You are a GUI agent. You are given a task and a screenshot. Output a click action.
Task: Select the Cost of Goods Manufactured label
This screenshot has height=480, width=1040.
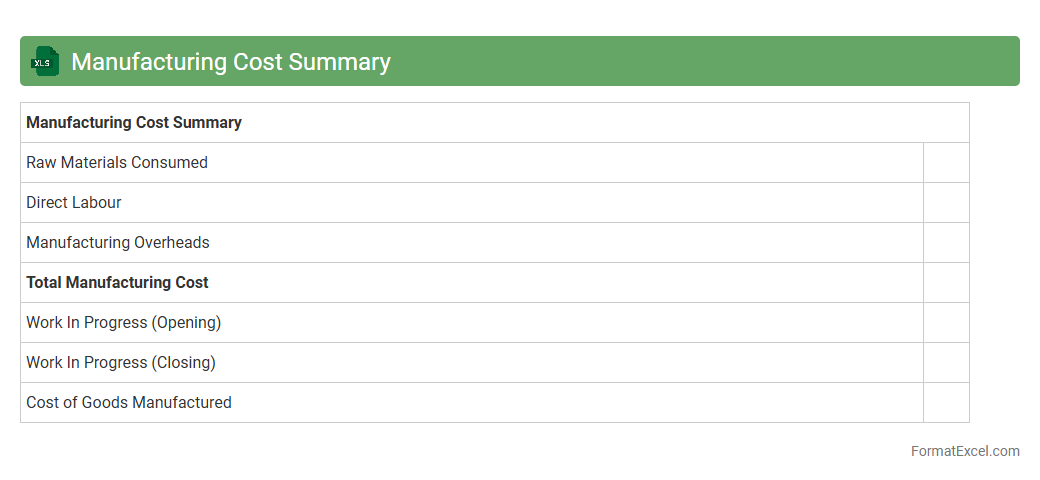click(129, 402)
